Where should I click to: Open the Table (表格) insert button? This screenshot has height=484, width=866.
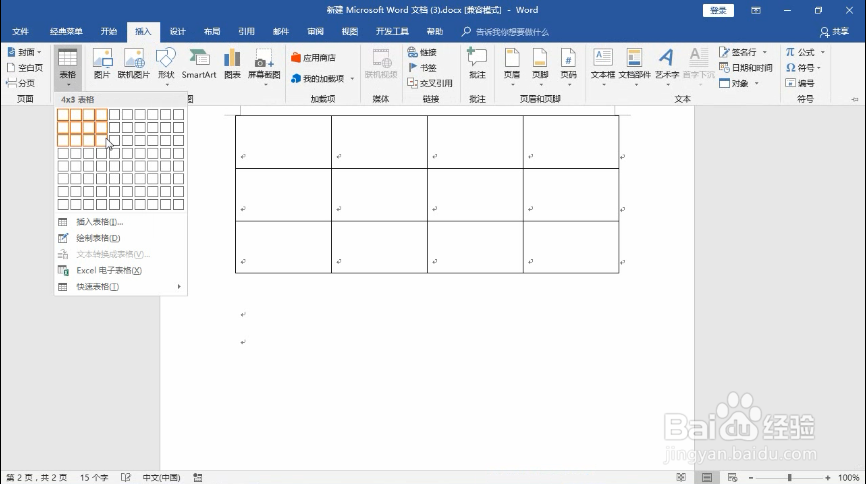[x=68, y=66]
